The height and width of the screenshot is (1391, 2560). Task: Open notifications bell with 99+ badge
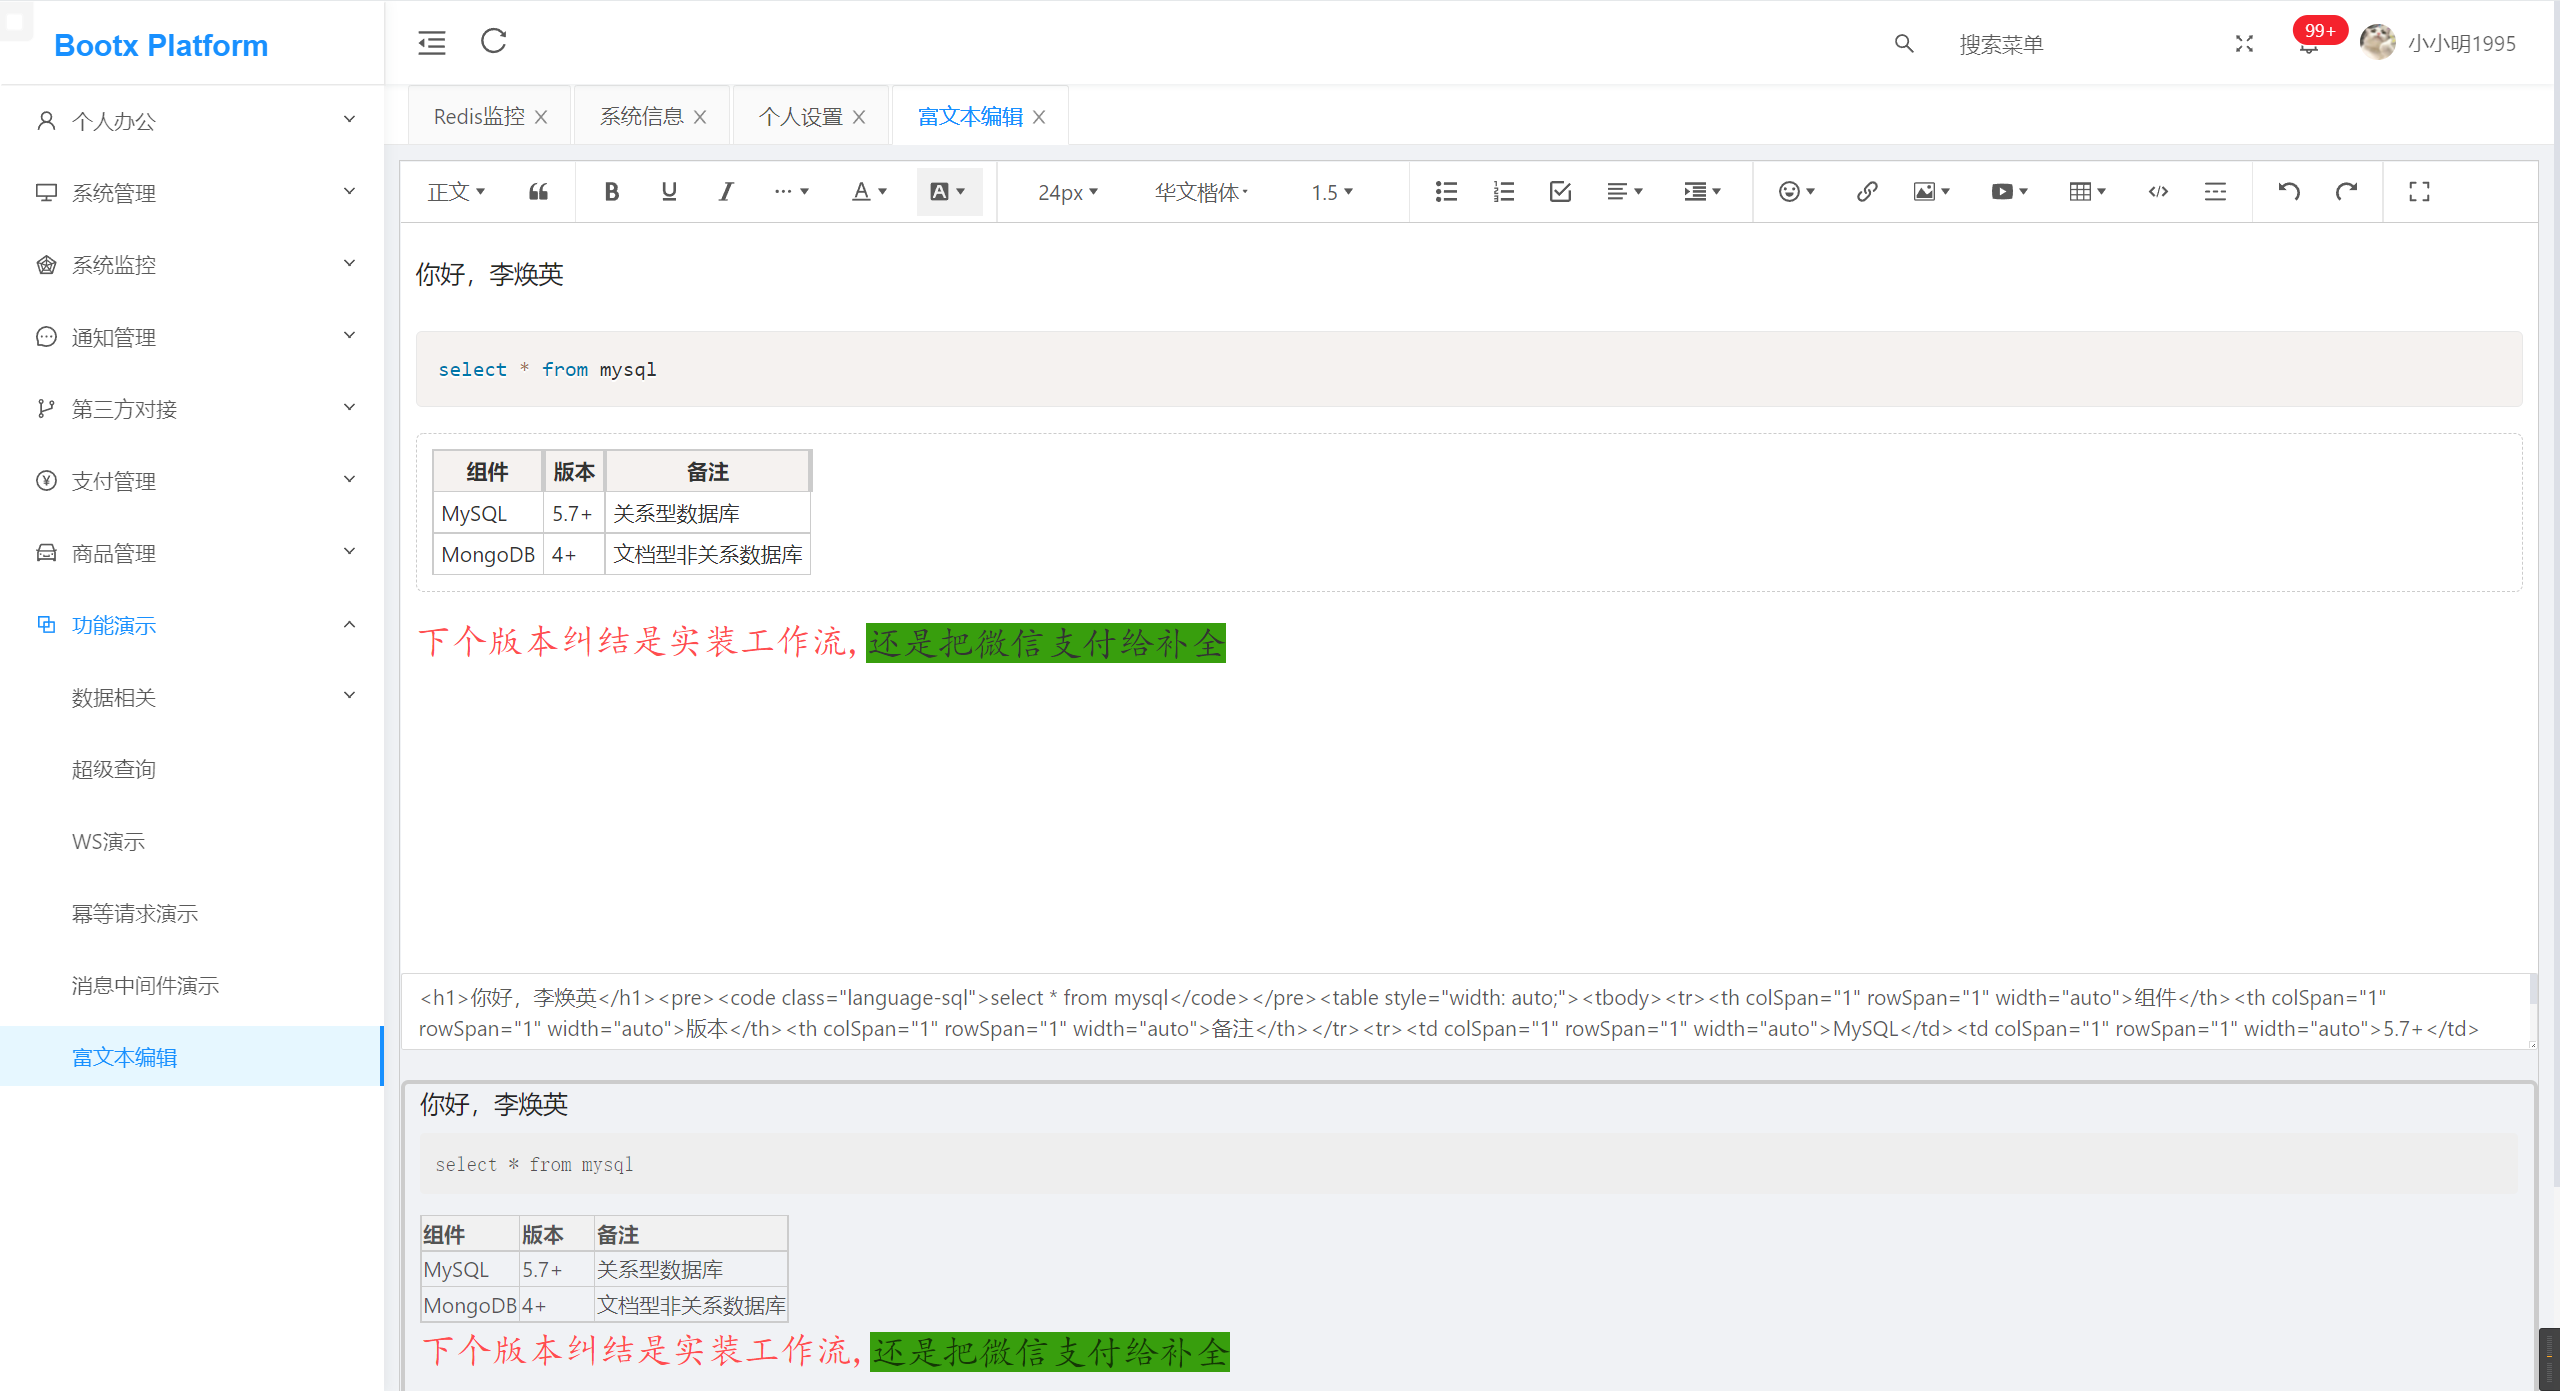coord(2308,46)
